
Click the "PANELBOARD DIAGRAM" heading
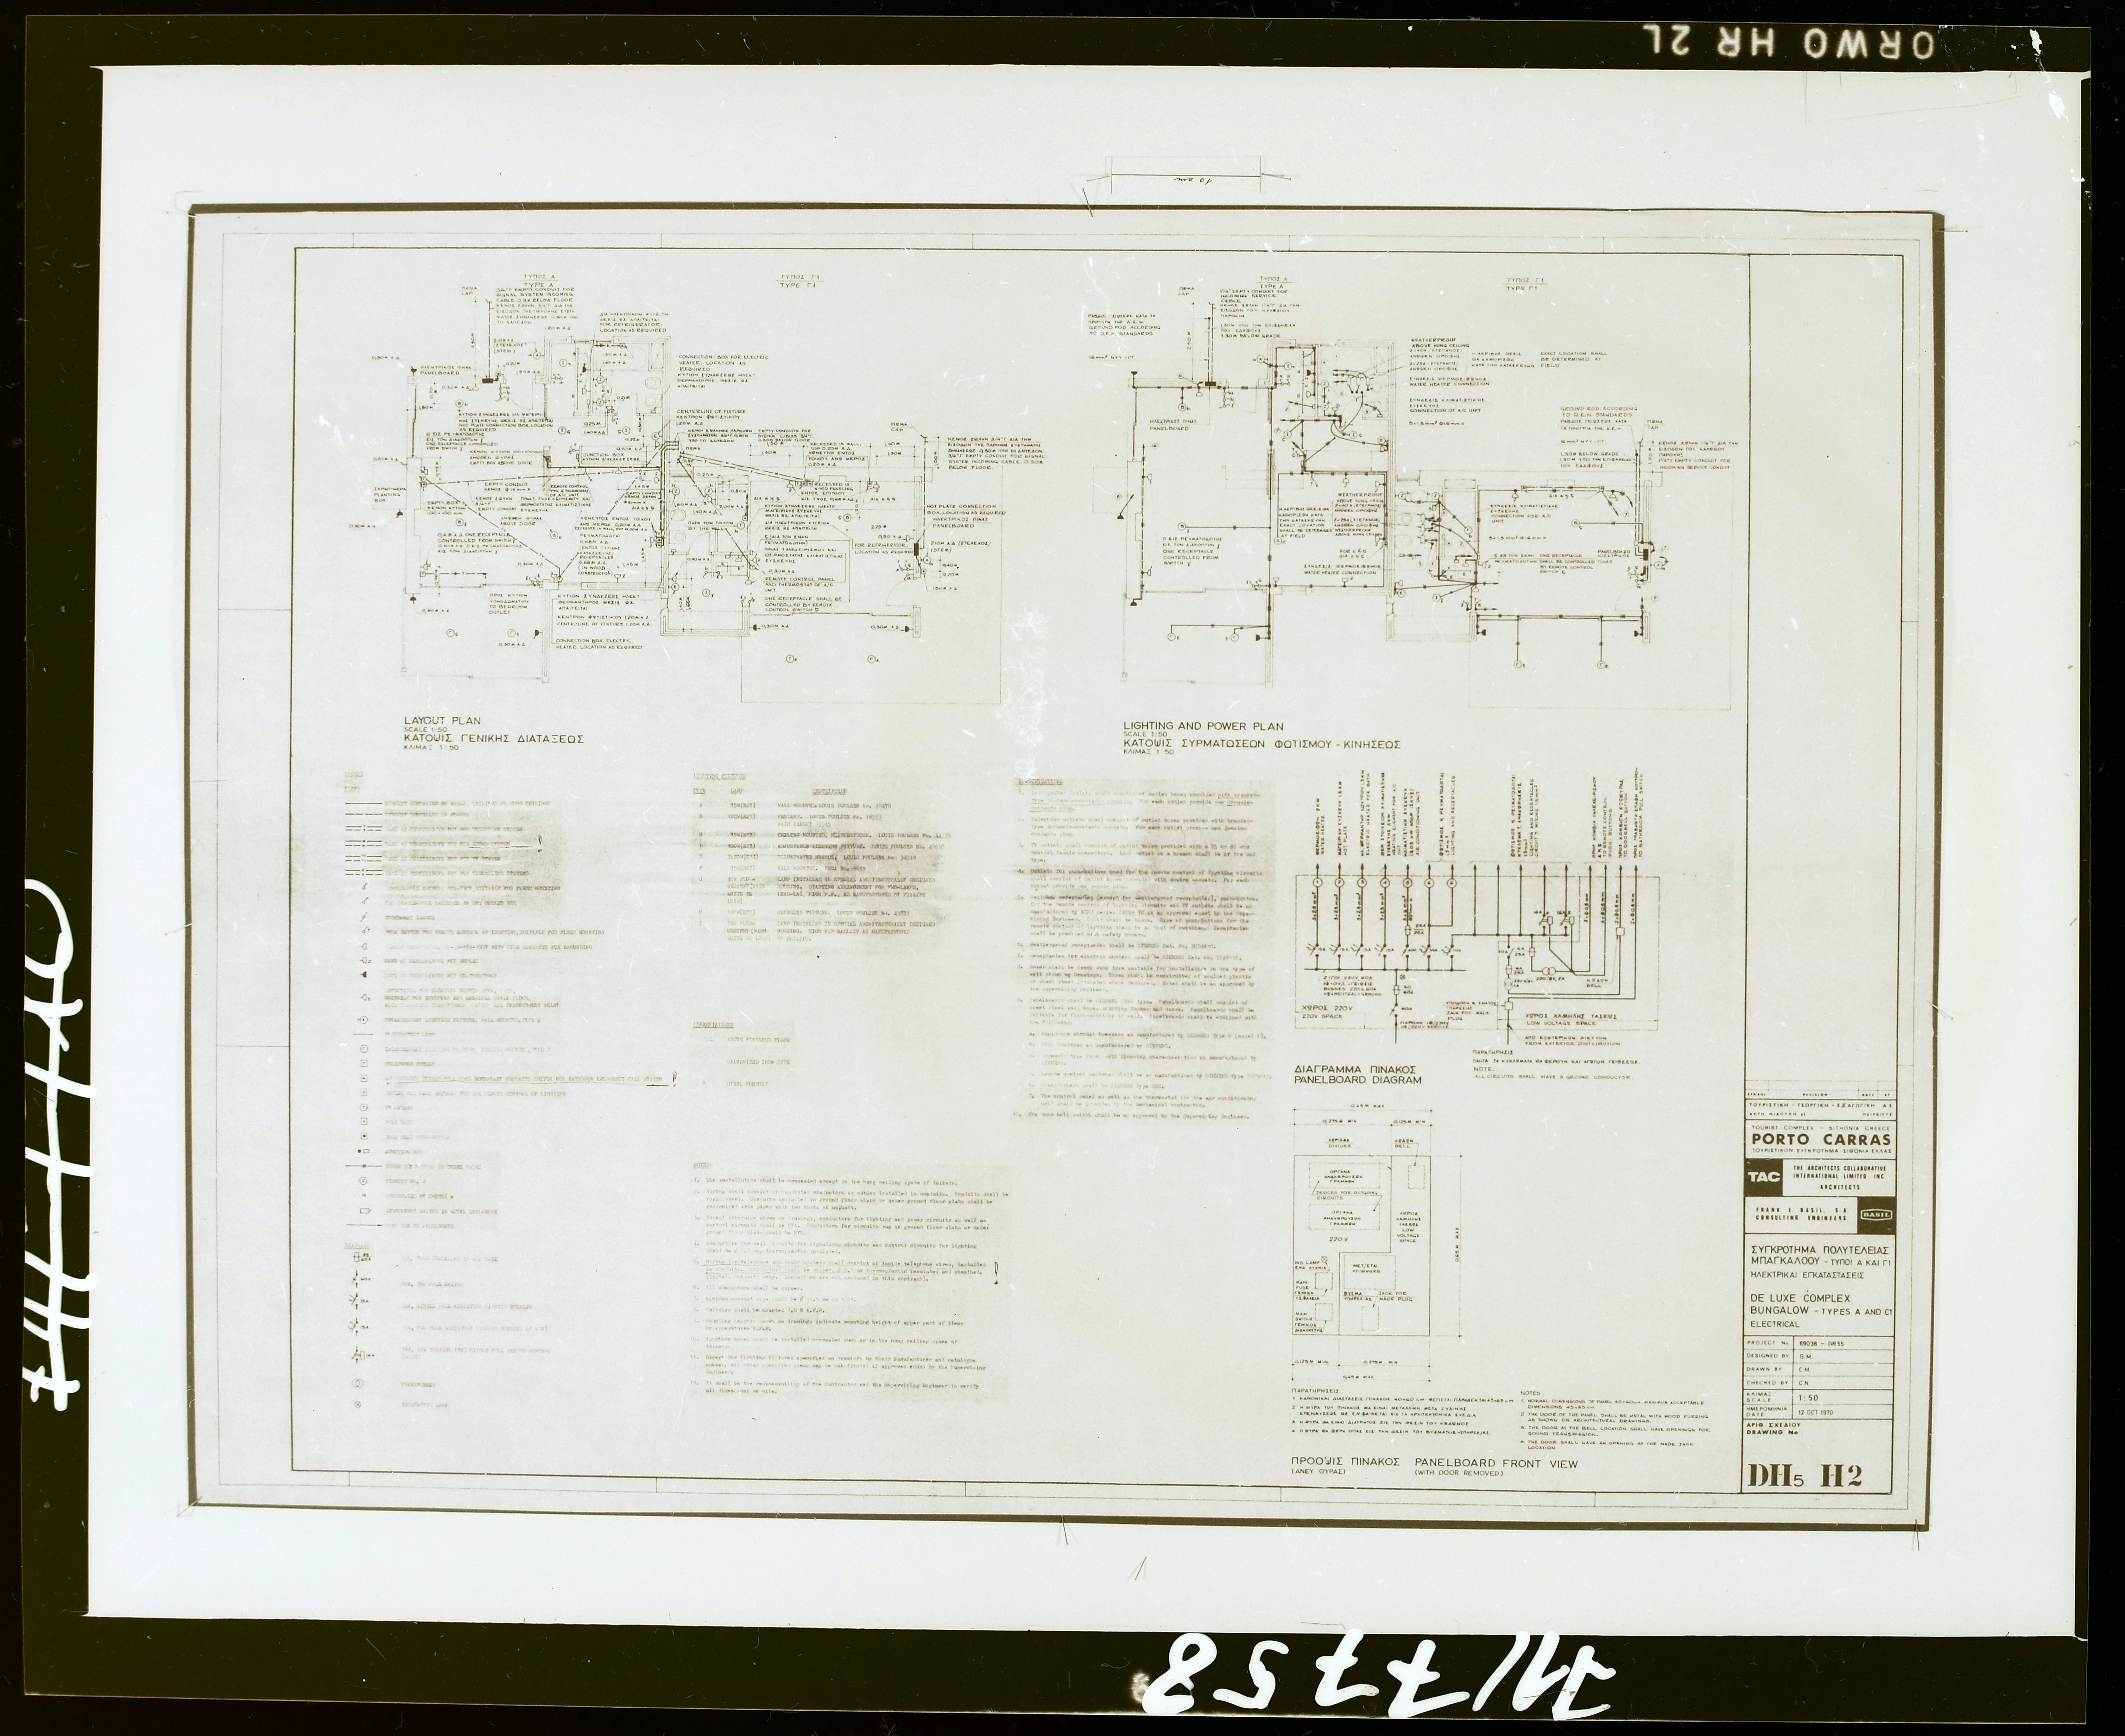click(x=1358, y=1080)
